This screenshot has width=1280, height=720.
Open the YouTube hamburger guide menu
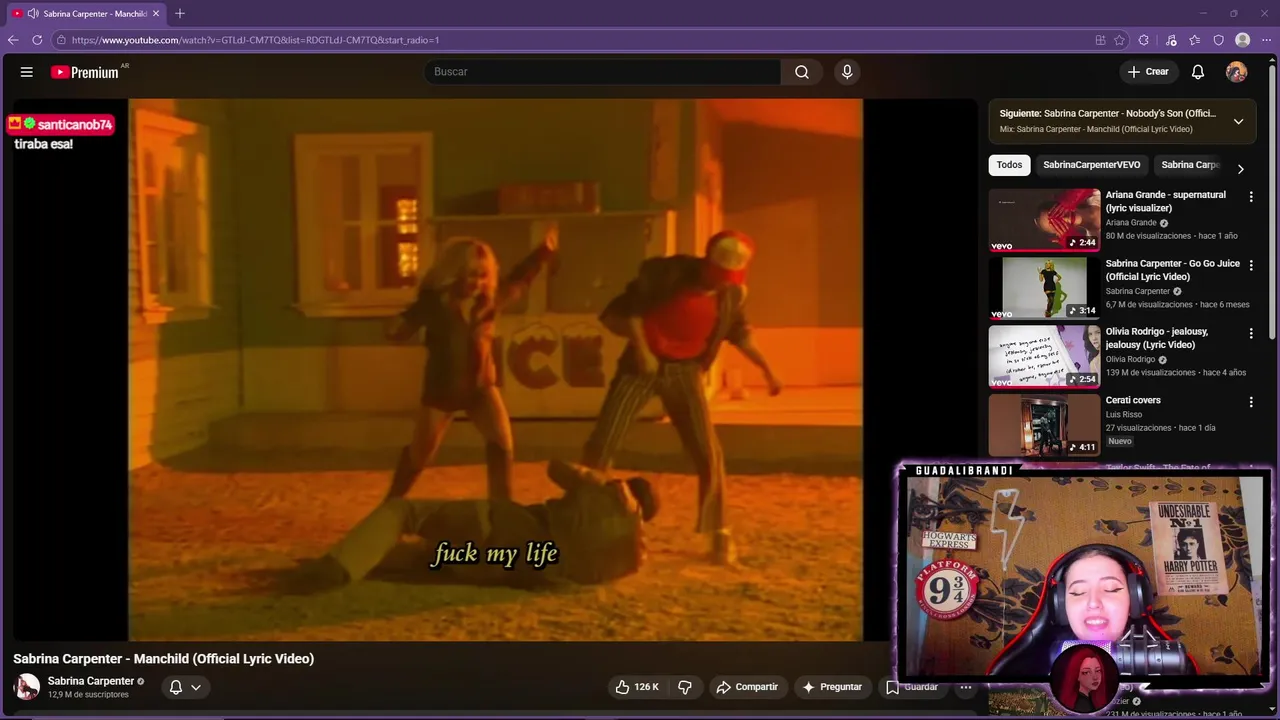coord(27,72)
